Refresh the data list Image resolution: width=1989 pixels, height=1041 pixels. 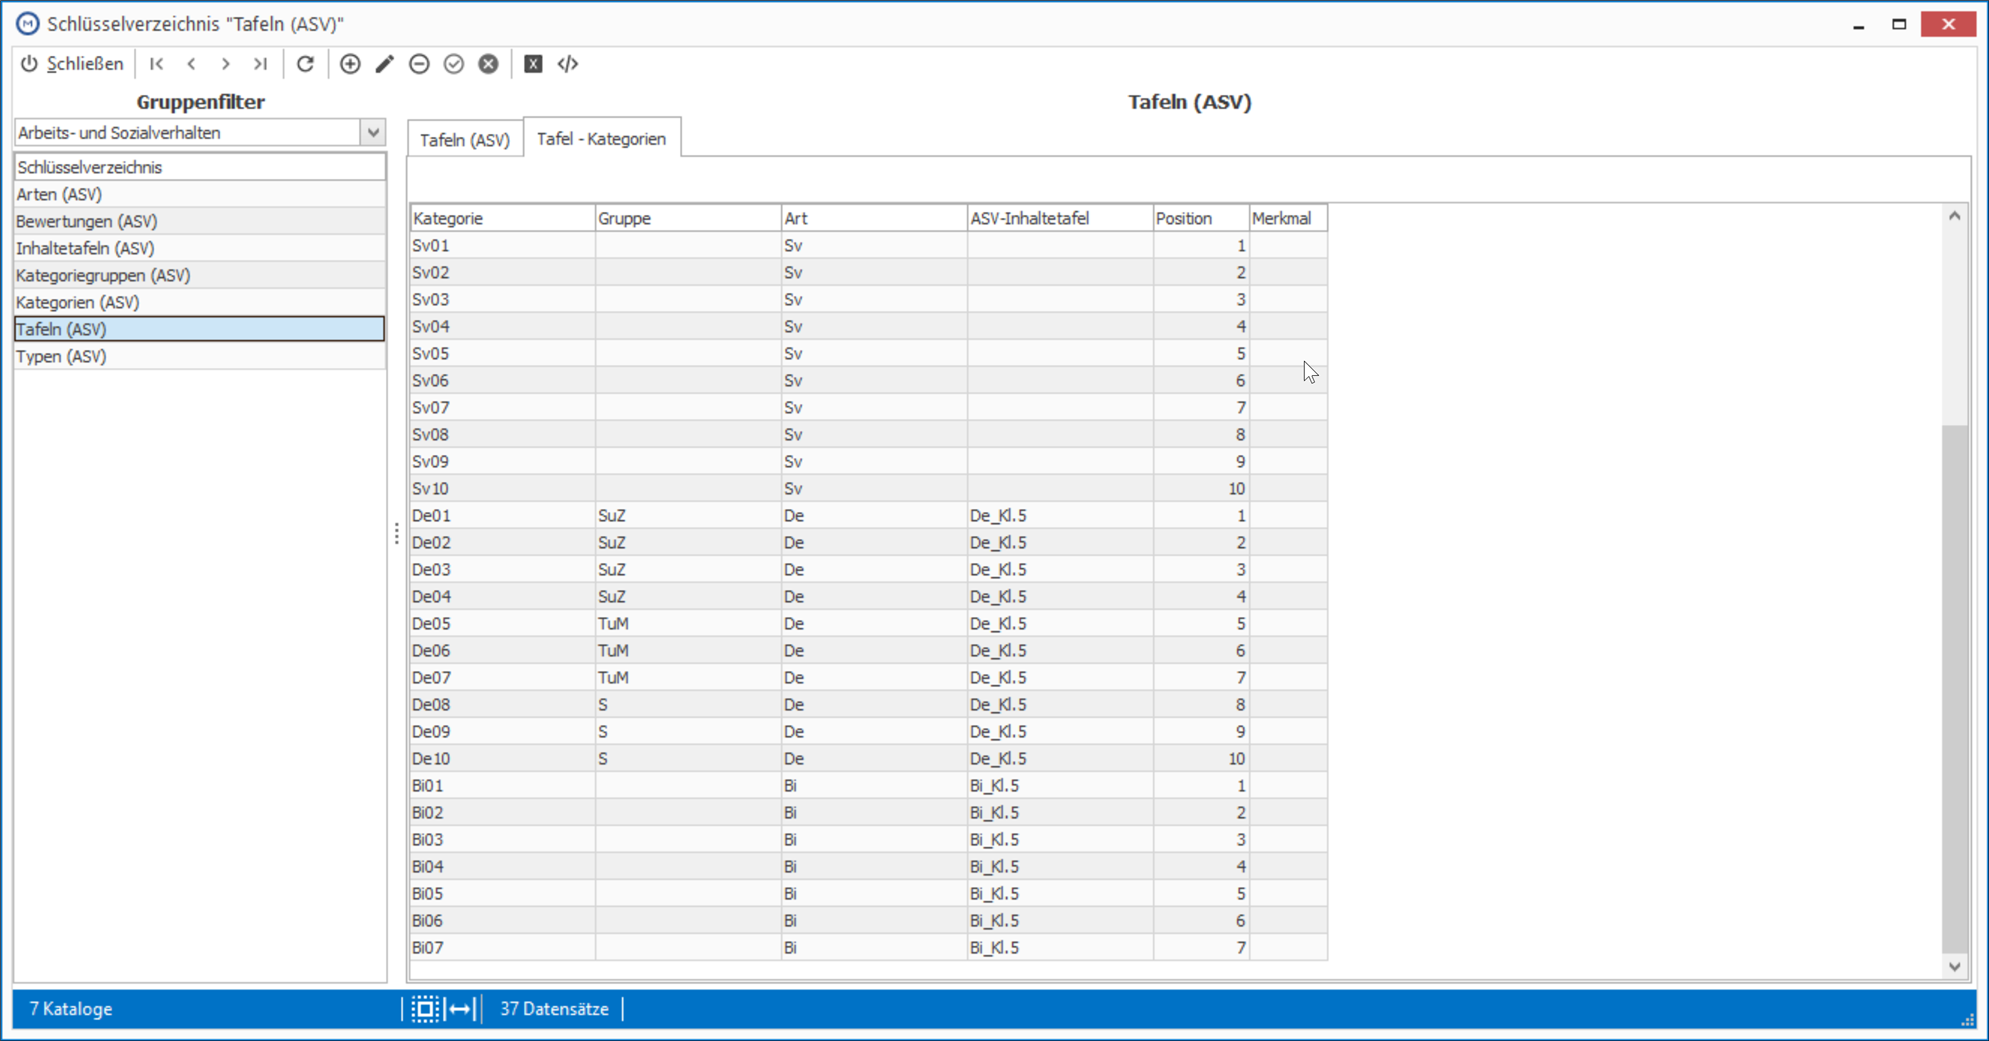point(305,64)
